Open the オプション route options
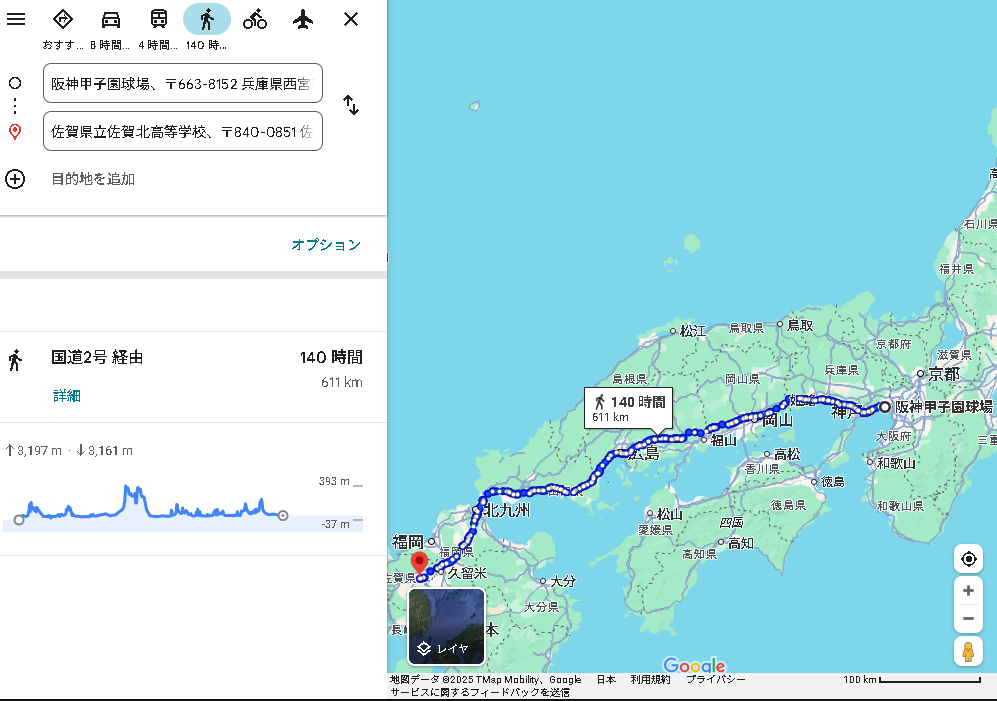This screenshot has width=997, height=701. tap(326, 245)
